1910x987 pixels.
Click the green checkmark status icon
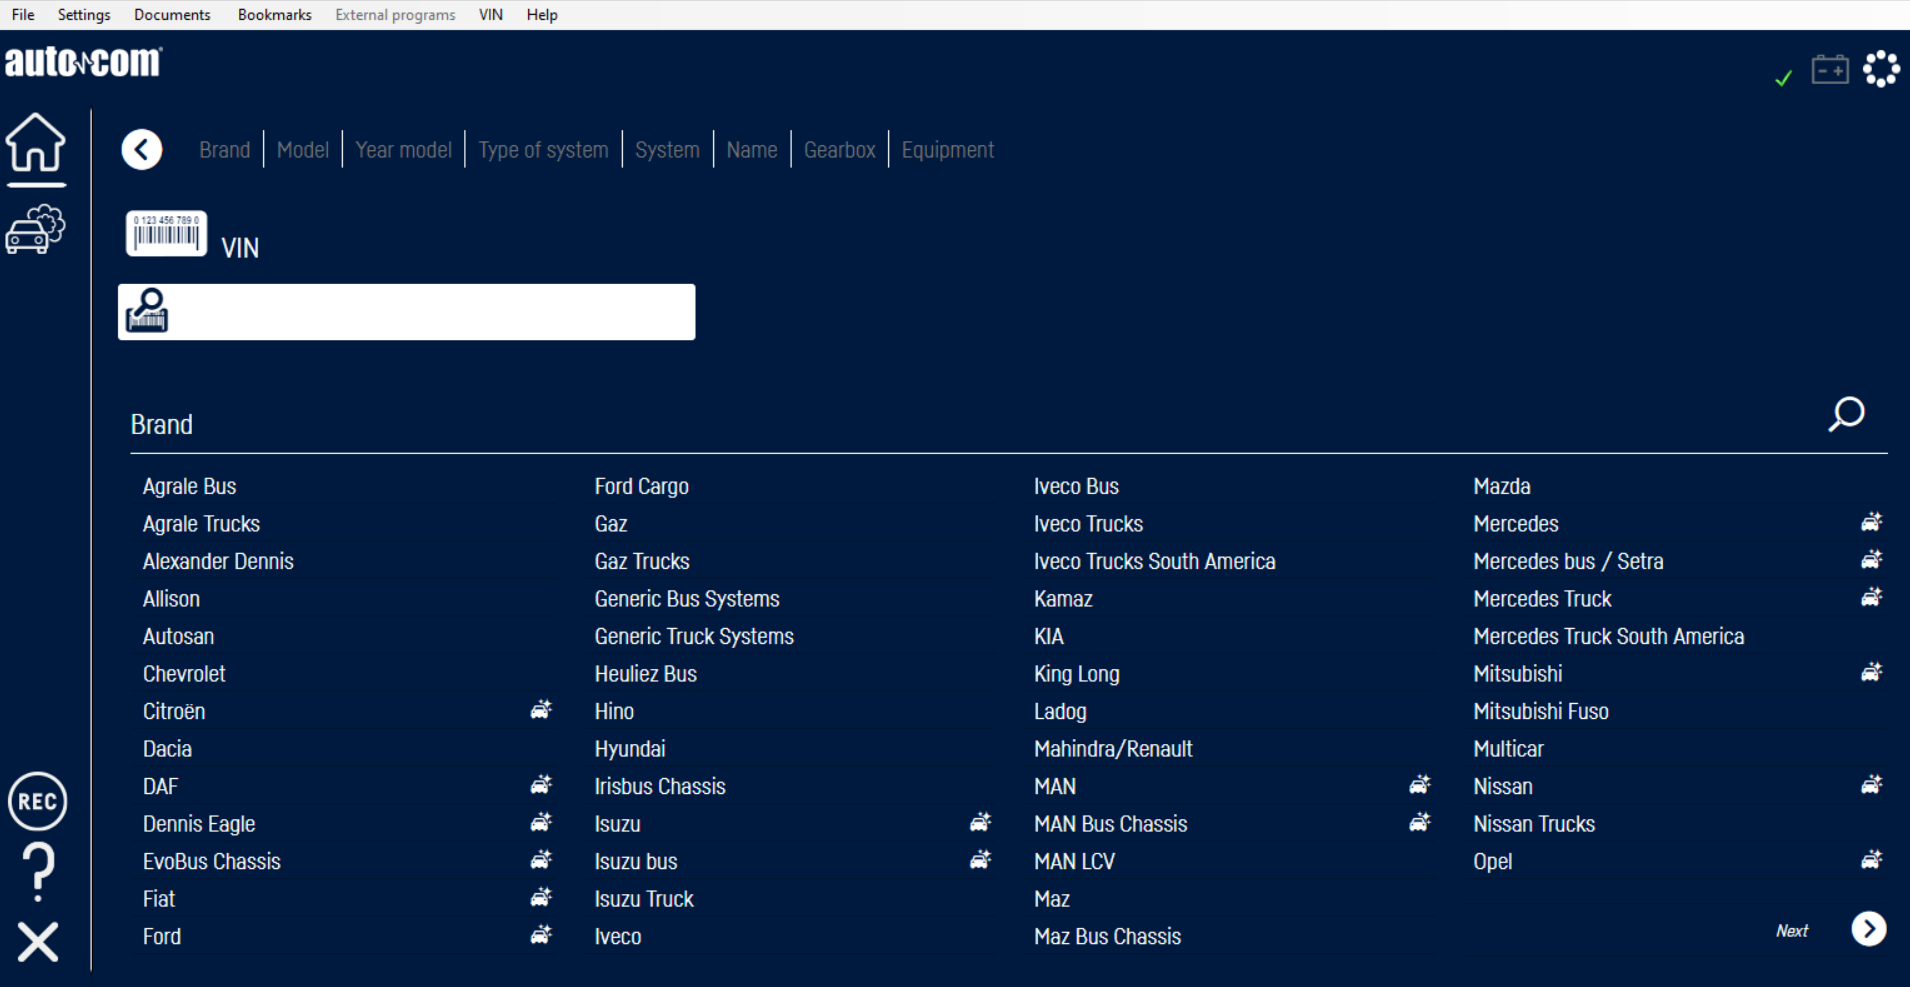pos(1783,78)
